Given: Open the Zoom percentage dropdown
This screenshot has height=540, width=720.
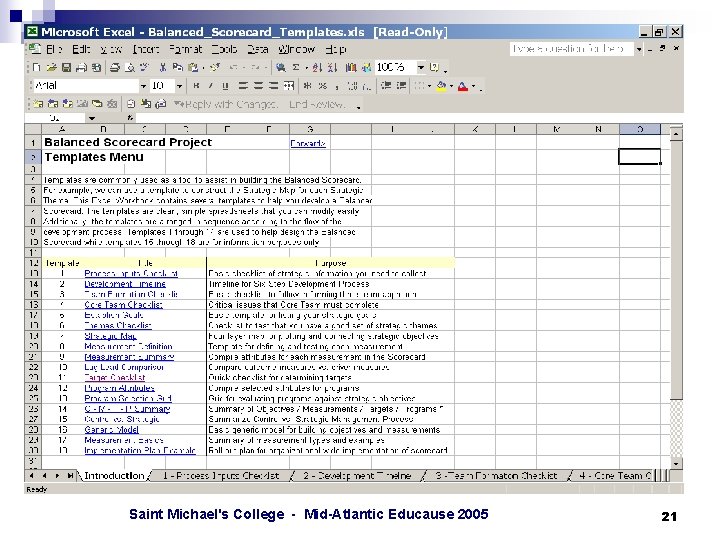Looking at the screenshot, I should coord(421,68).
